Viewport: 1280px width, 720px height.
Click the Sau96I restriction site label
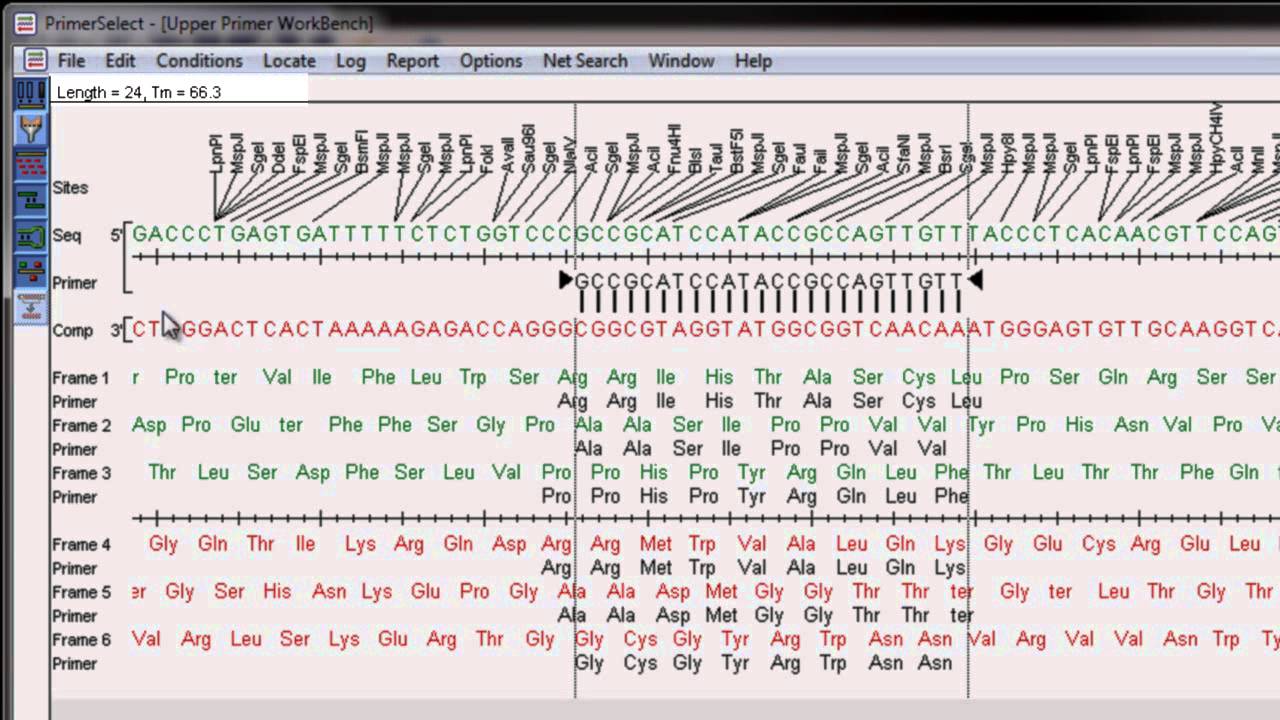point(528,148)
